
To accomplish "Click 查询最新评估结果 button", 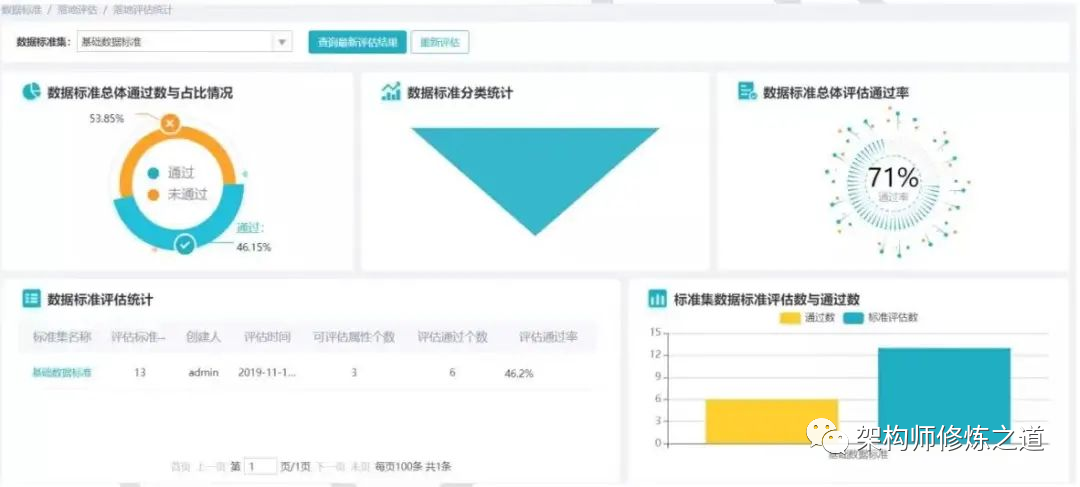I will (357, 42).
